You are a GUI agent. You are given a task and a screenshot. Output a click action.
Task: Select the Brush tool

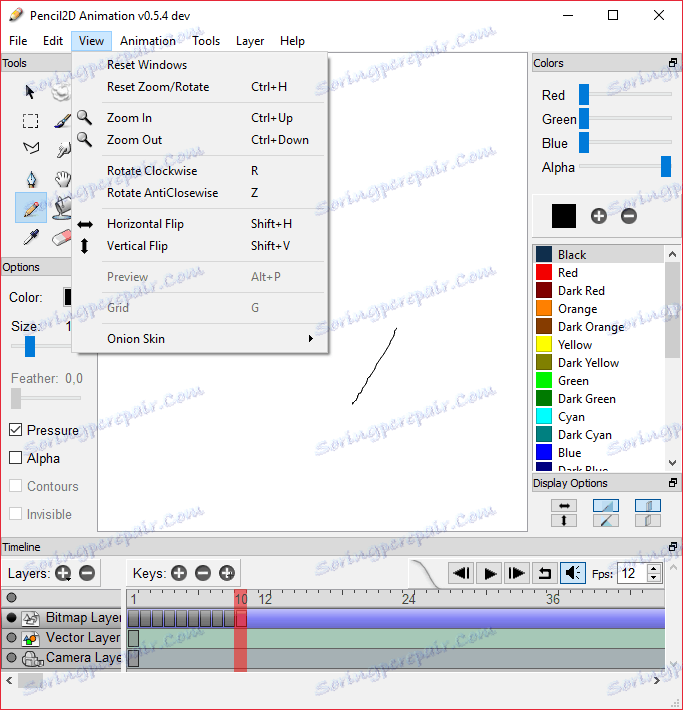(63, 121)
